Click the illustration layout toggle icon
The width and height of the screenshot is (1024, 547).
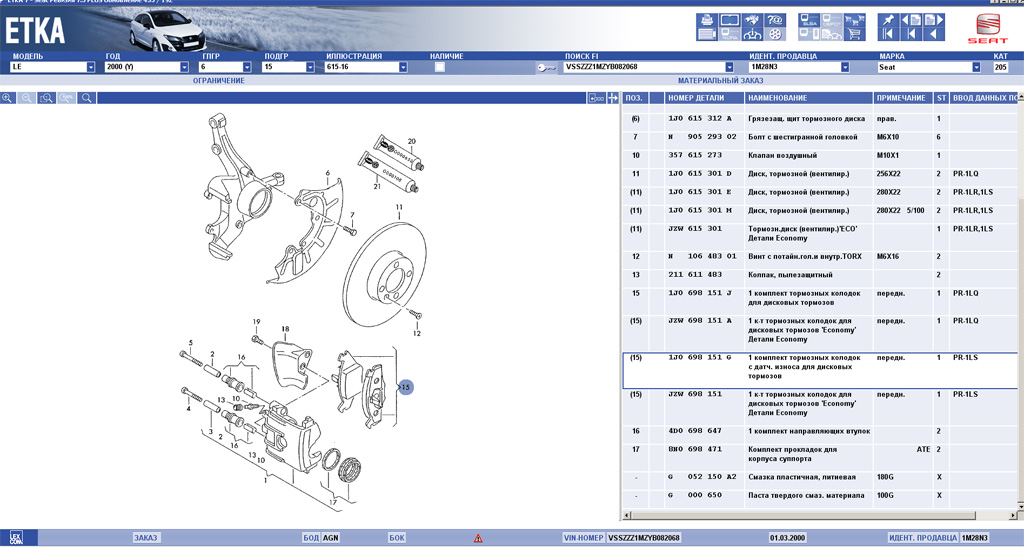coord(596,98)
